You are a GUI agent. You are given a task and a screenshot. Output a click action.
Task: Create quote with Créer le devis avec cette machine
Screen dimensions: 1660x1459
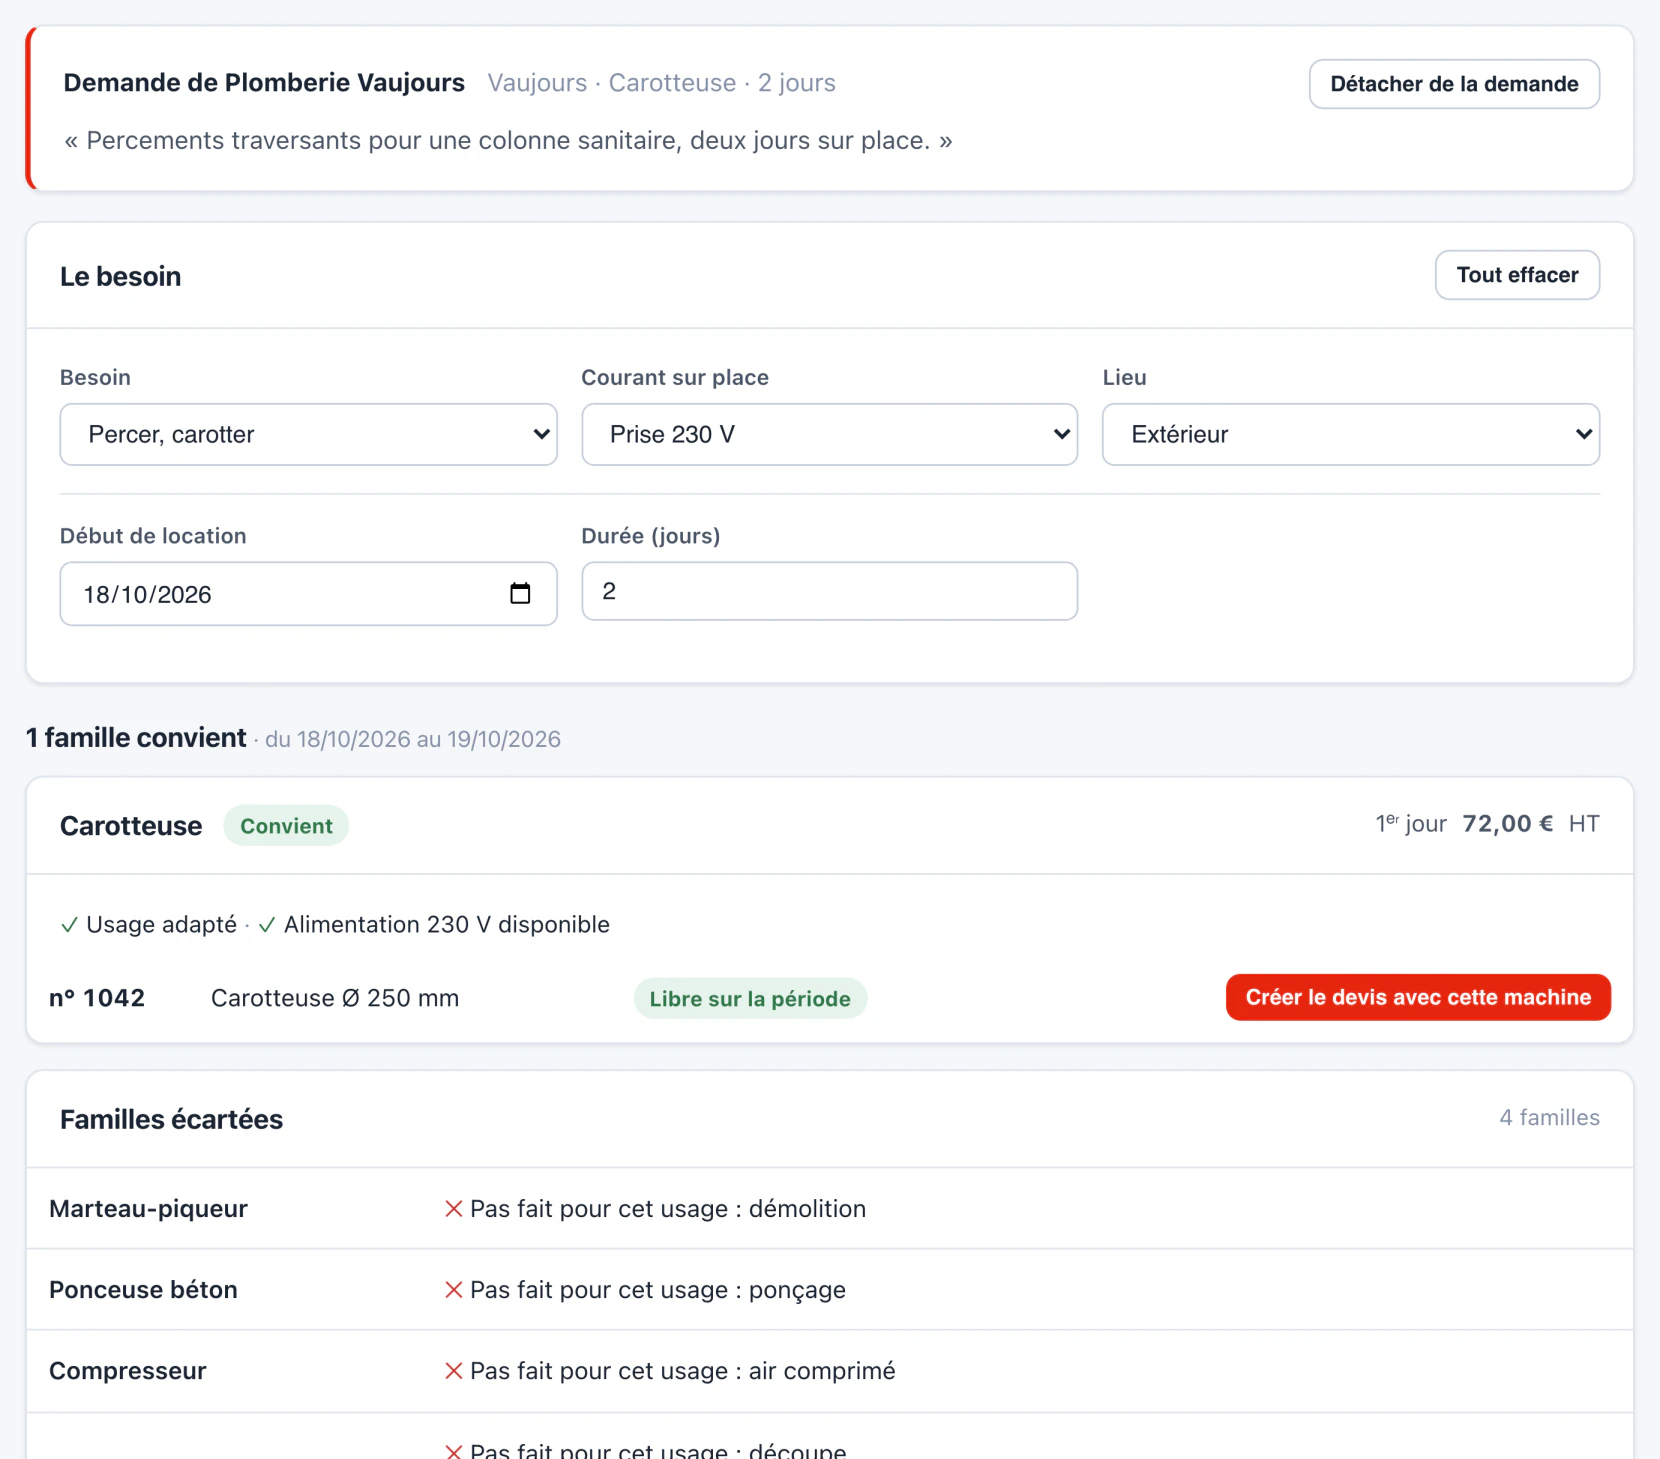click(x=1418, y=997)
